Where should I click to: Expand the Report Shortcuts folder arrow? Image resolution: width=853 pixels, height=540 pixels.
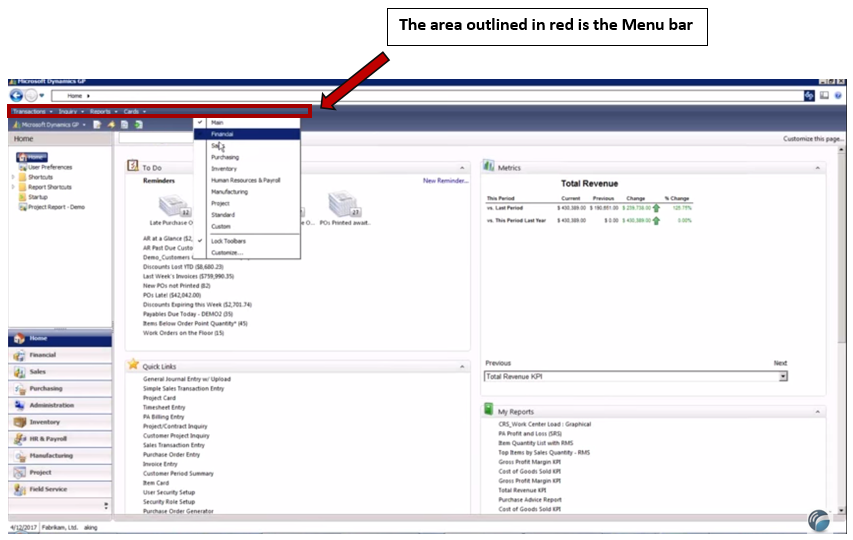13,187
